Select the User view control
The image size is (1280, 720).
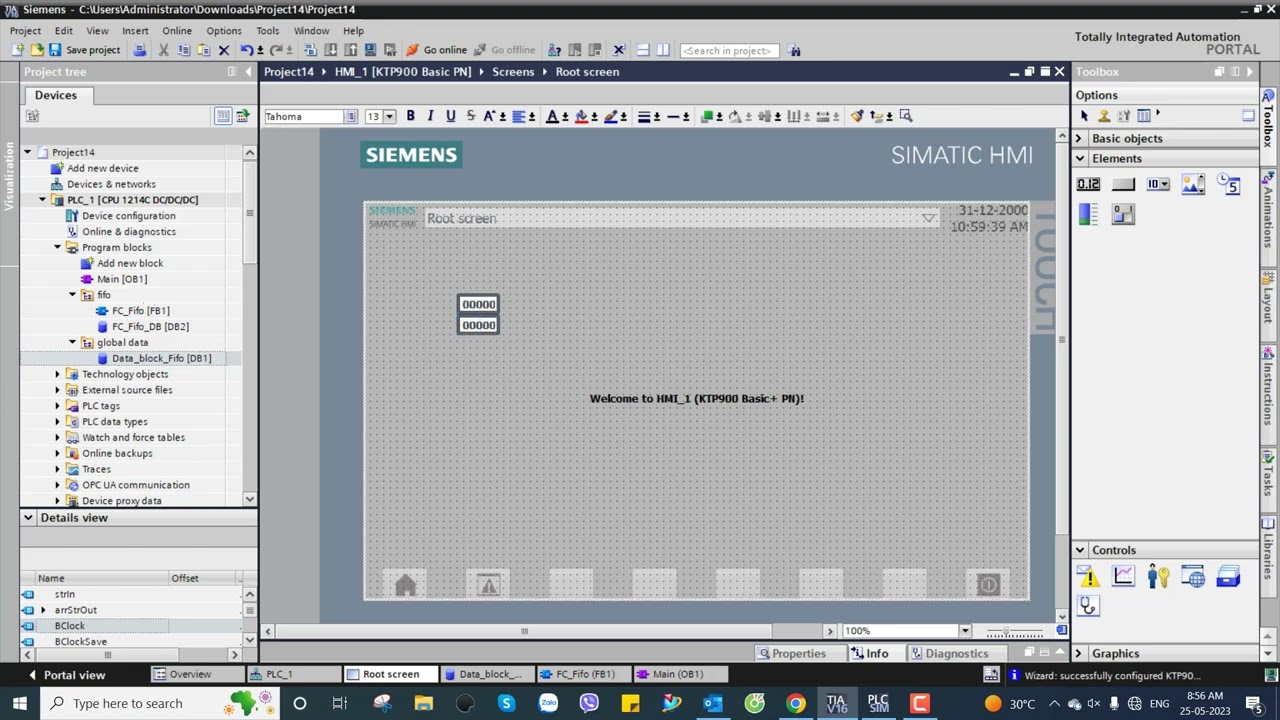pyautogui.click(x=1158, y=576)
